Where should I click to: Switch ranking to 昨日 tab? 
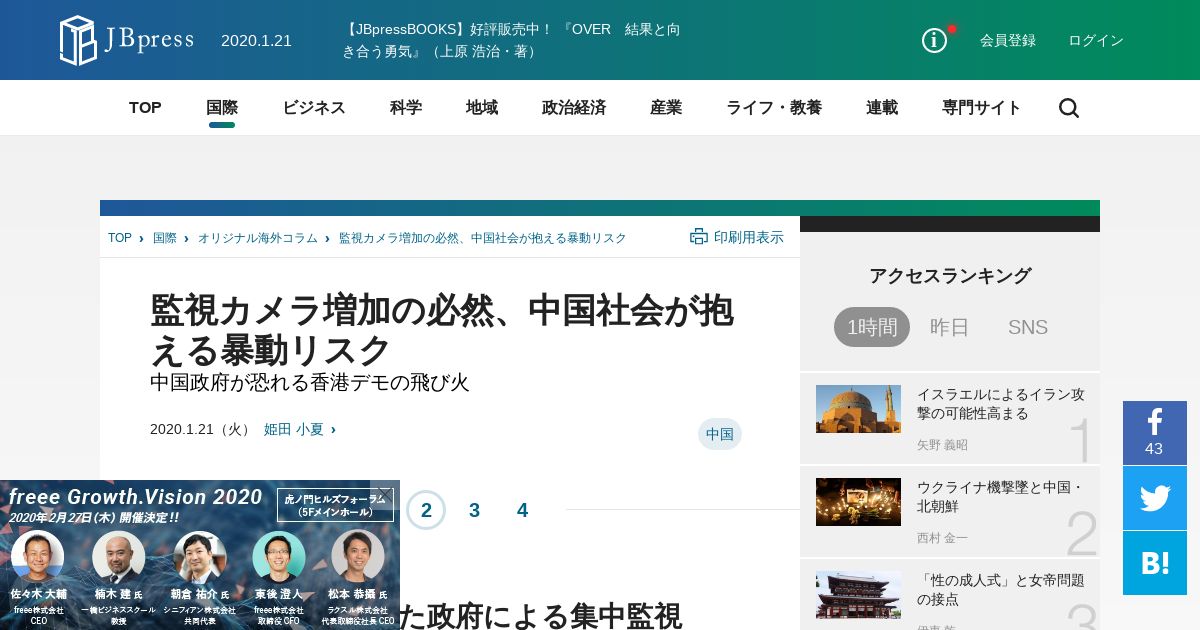point(950,327)
